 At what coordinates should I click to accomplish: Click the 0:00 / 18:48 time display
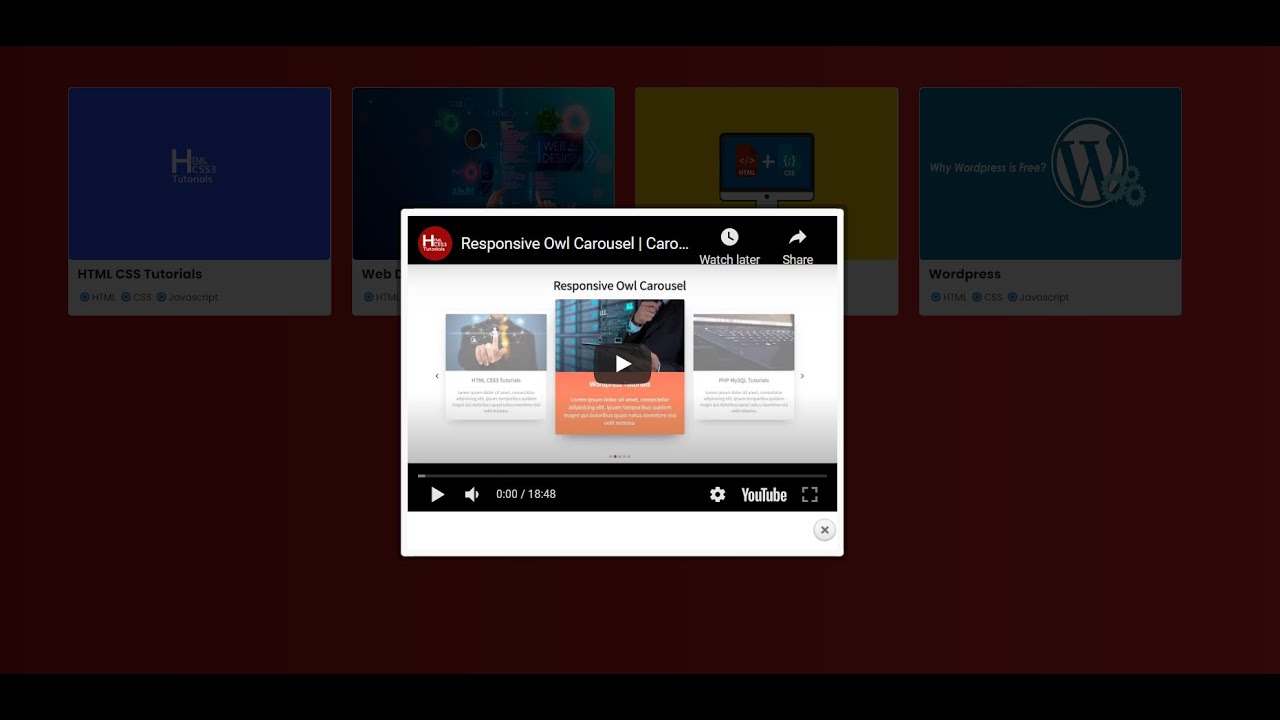(x=526, y=494)
